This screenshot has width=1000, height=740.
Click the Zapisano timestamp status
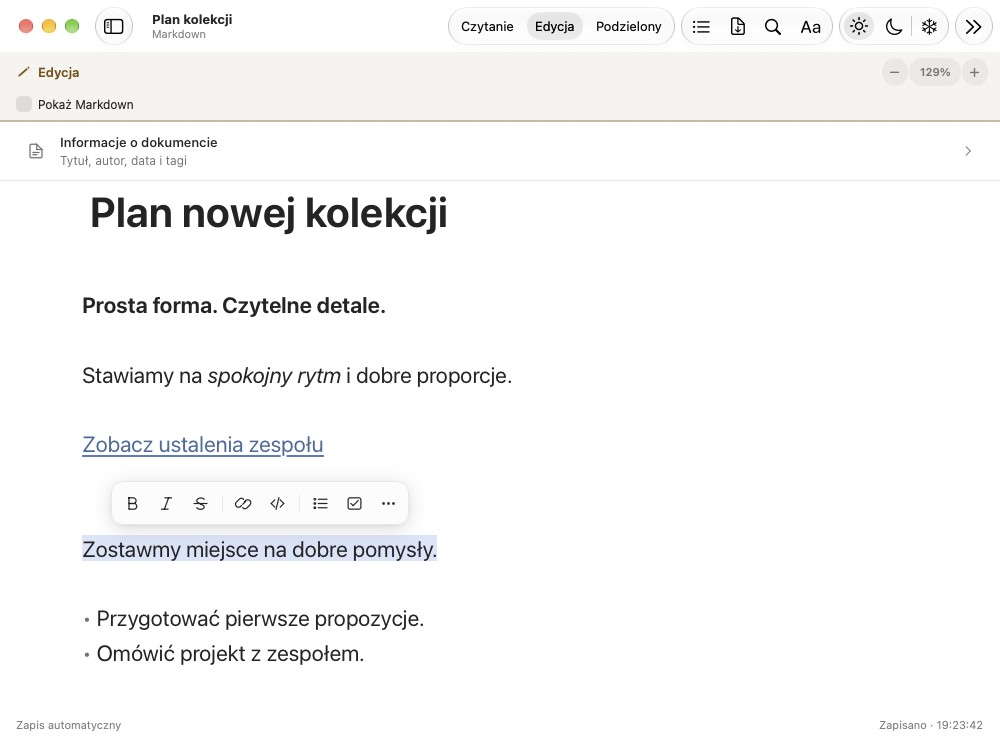point(930,725)
